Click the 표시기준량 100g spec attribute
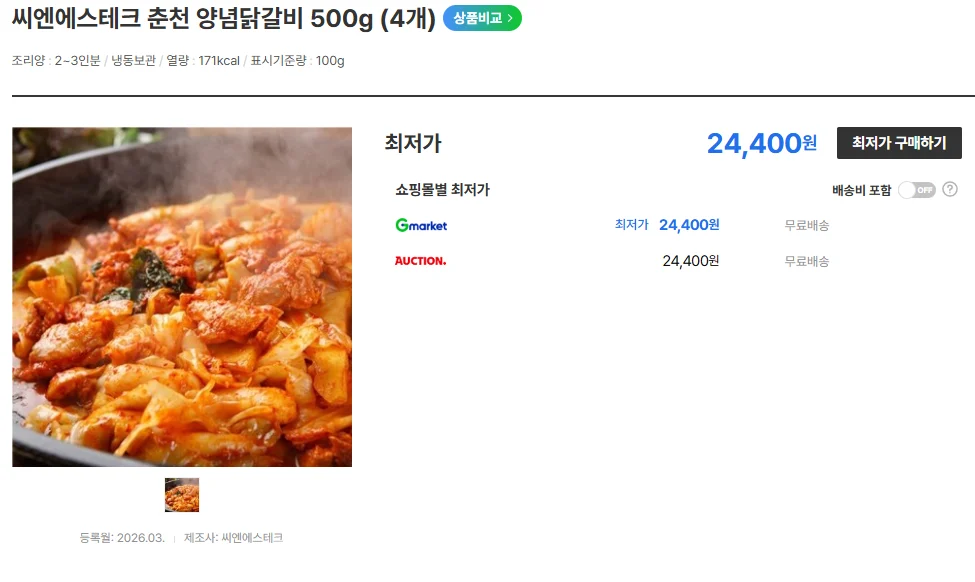Image resolution: width=975 pixels, height=582 pixels. tap(297, 61)
